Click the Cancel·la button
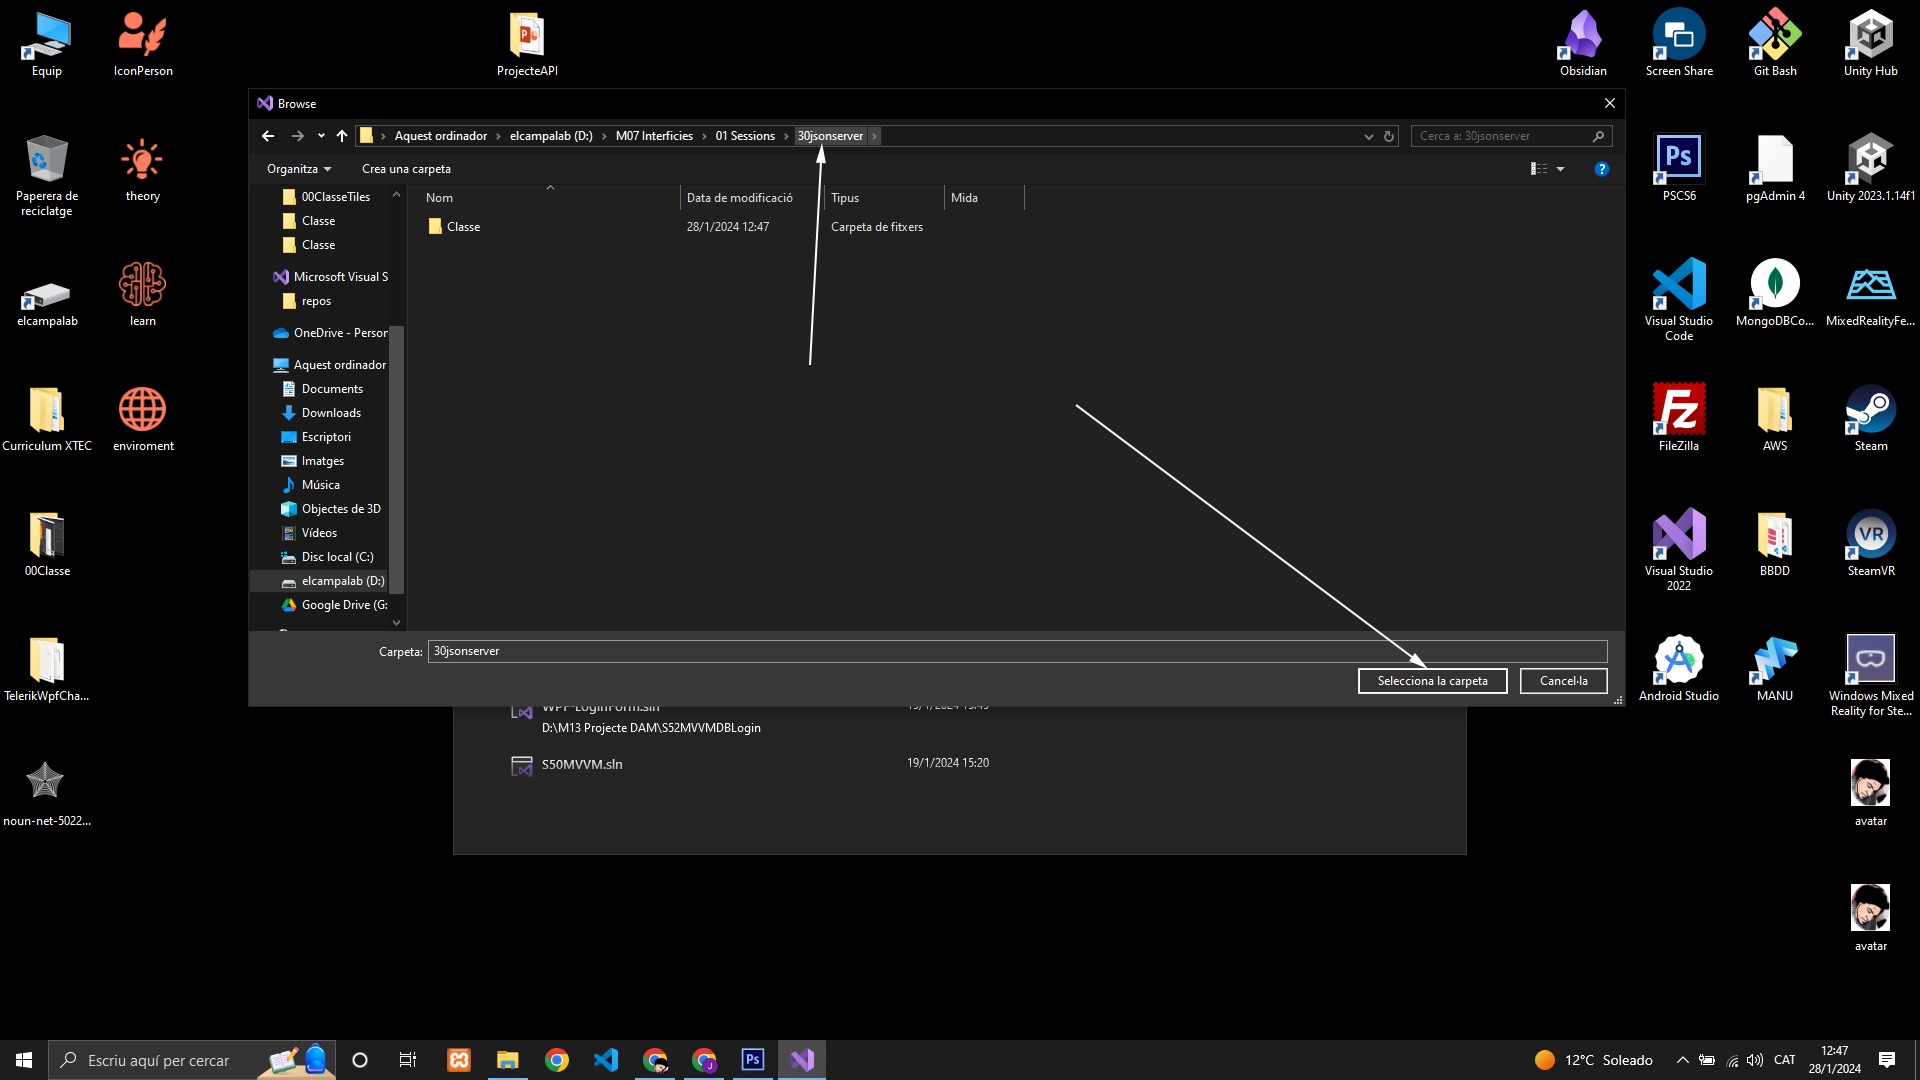1920x1080 pixels. click(x=1563, y=681)
